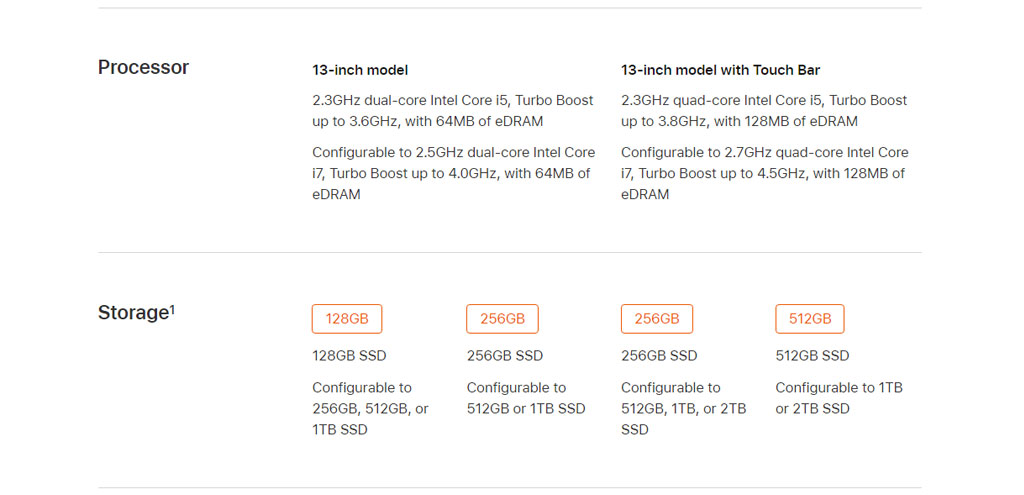Screen dimensions: 1024x495
Task: Click "256GB SSD" label above the 2TB option
Action: pos(659,356)
